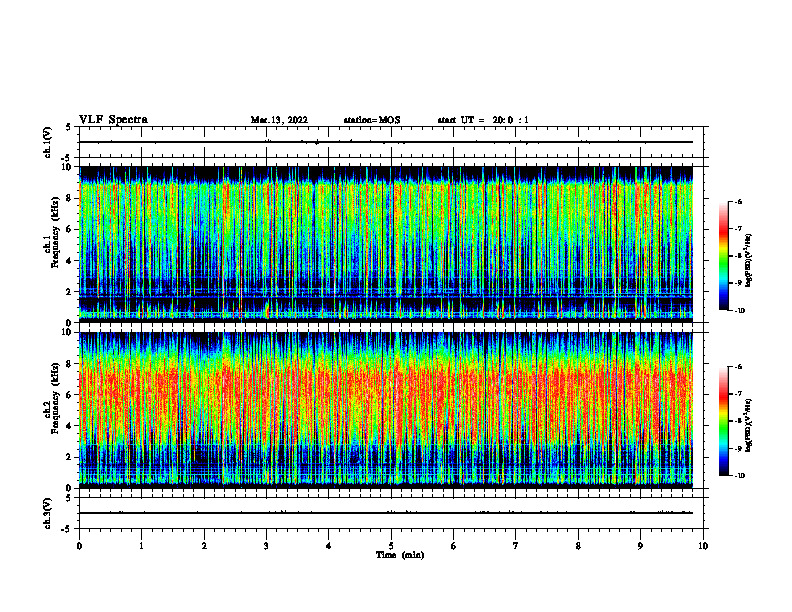Click the ch.2 frequency axis tick "6"

(70, 395)
